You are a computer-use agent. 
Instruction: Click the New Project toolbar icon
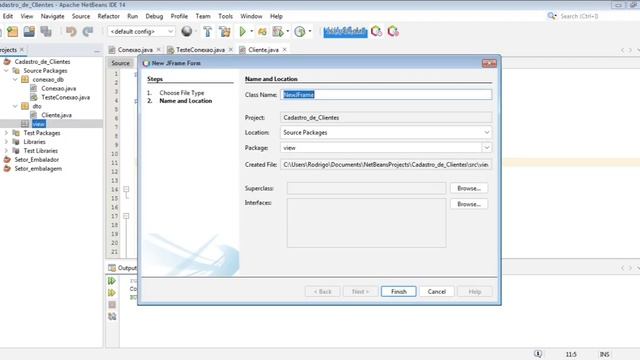pos(13,31)
